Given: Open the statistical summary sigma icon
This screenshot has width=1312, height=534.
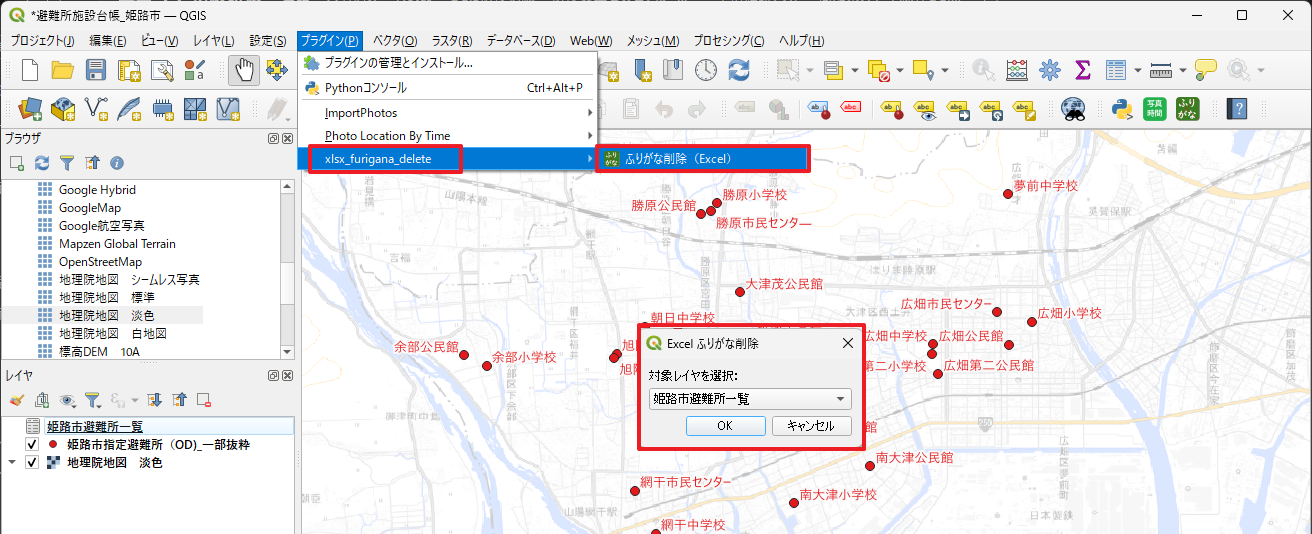Looking at the screenshot, I should pos(1082,70).
